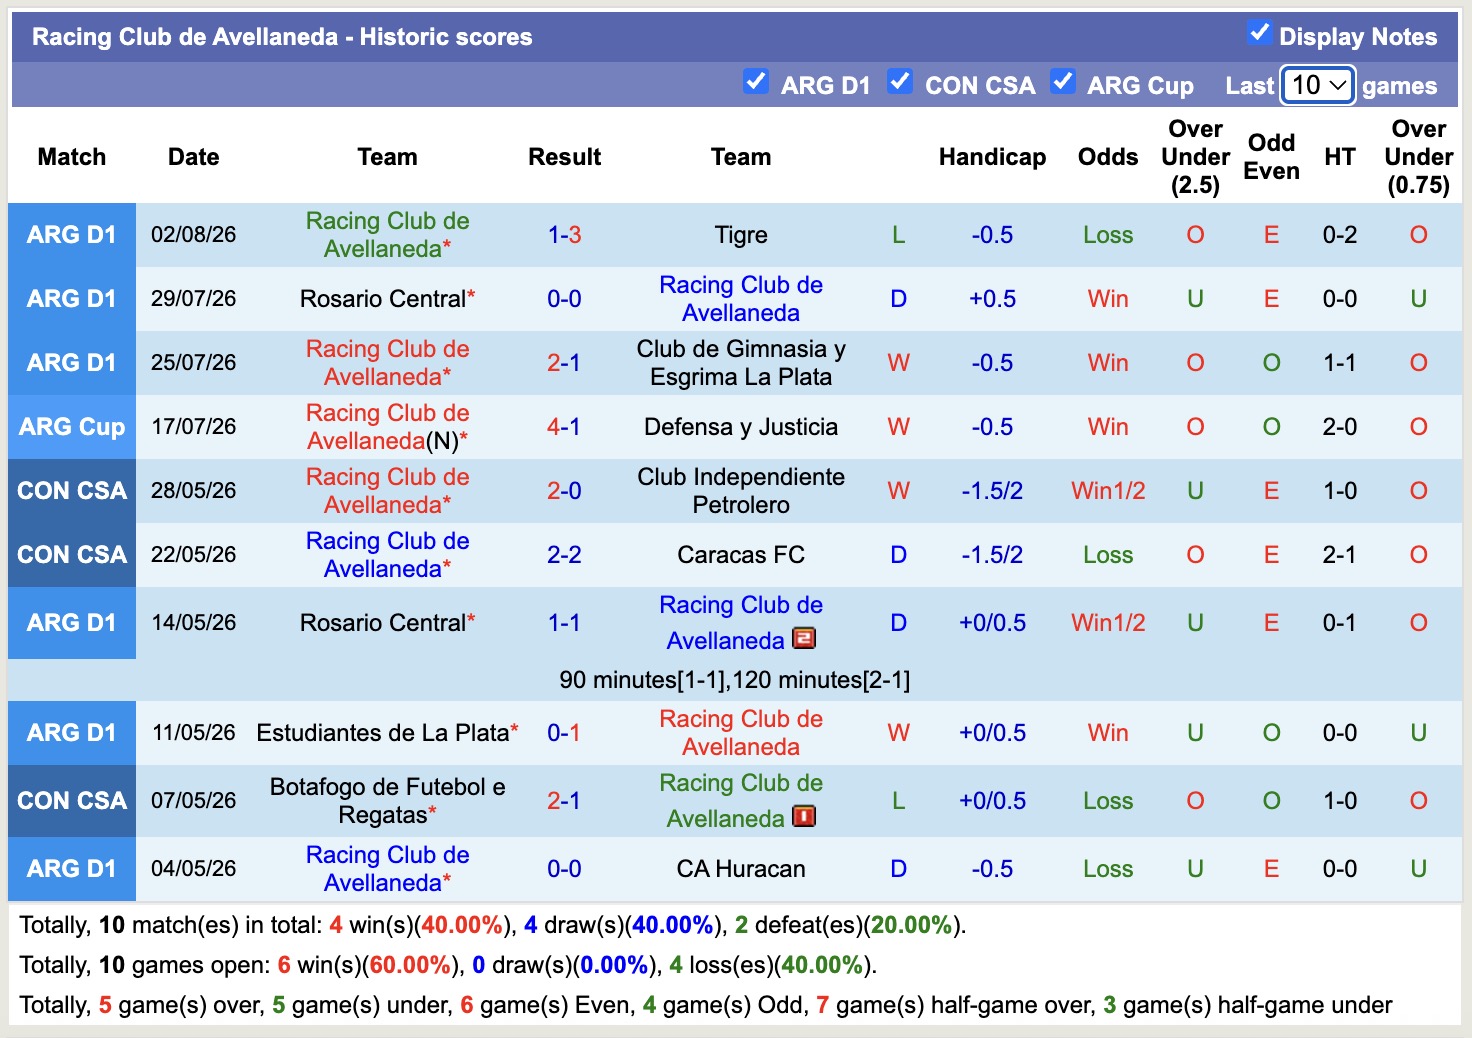Click the 2-1 half-time score for Caracas match
This screenshot has height=1038, width=1472.
(1340, 555)
